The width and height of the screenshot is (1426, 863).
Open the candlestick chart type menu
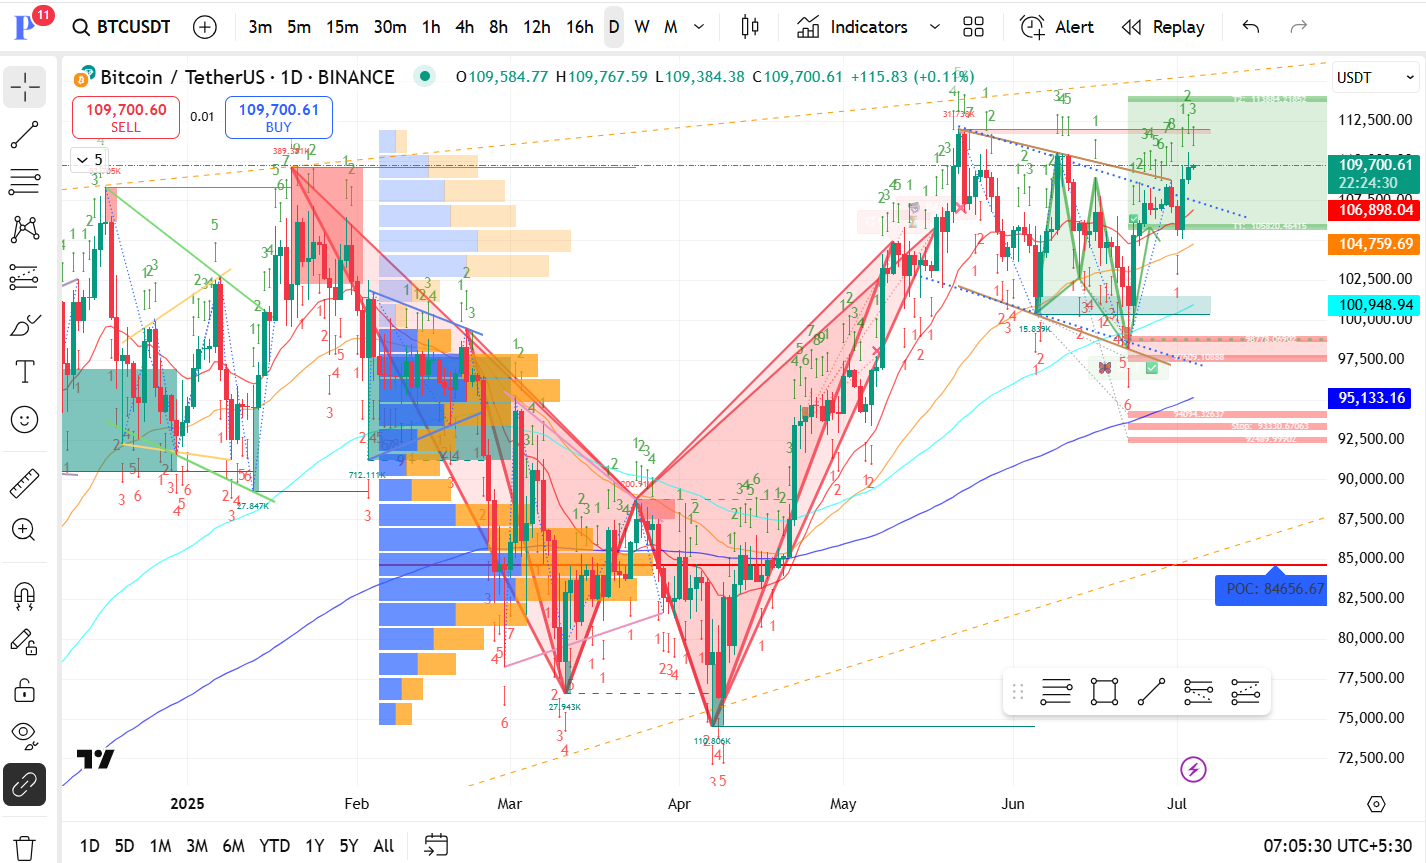click(x=750, y=27)
